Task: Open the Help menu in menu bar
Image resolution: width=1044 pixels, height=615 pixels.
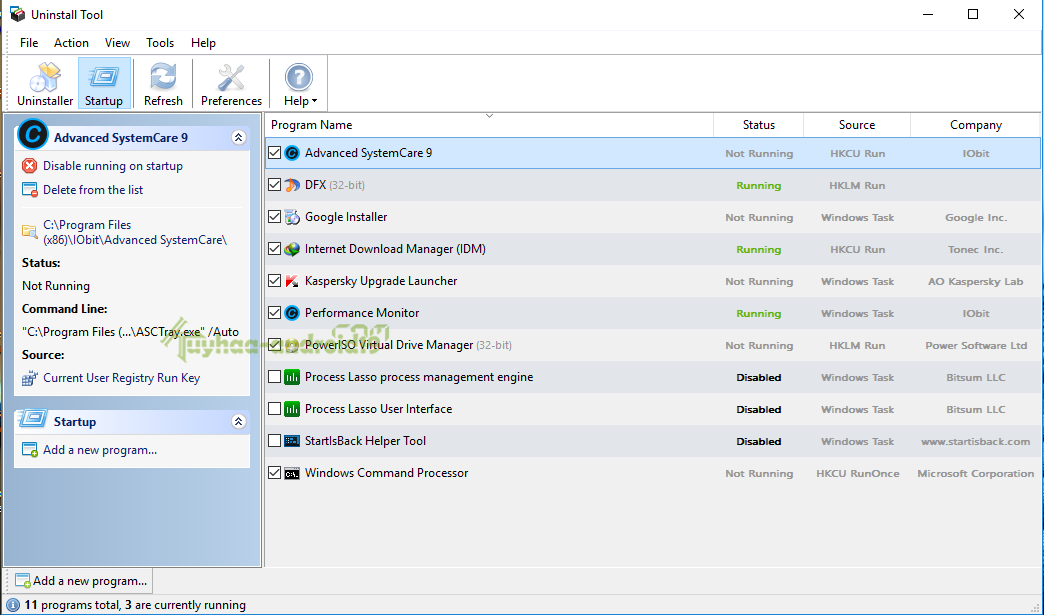Action: point(203,43)
